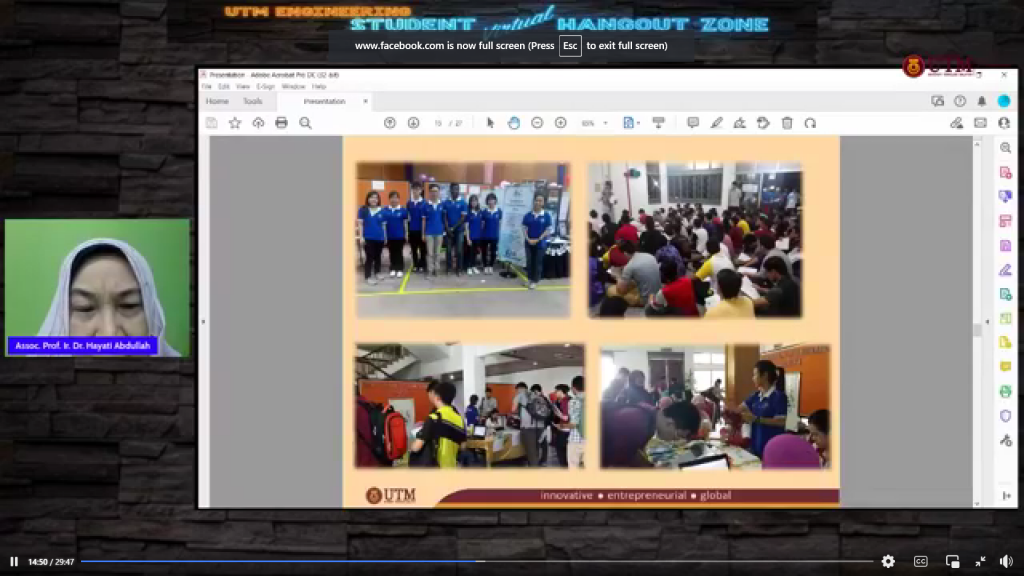Image resolution: width=1024 pixels, height=576 pixels.
Task: Select the Hand pan tool in Acrobat
Action: pyautogui.click(x=513, y=123)
